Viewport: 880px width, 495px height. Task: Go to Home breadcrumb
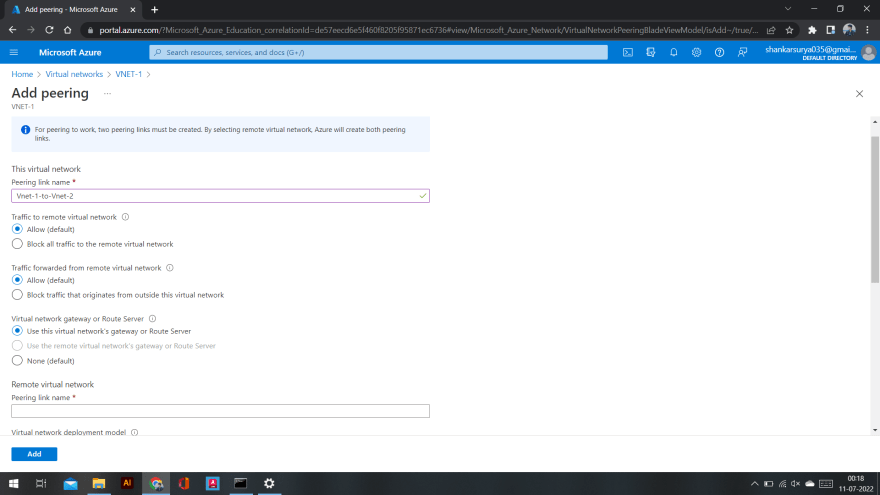[x=22, y=74]
